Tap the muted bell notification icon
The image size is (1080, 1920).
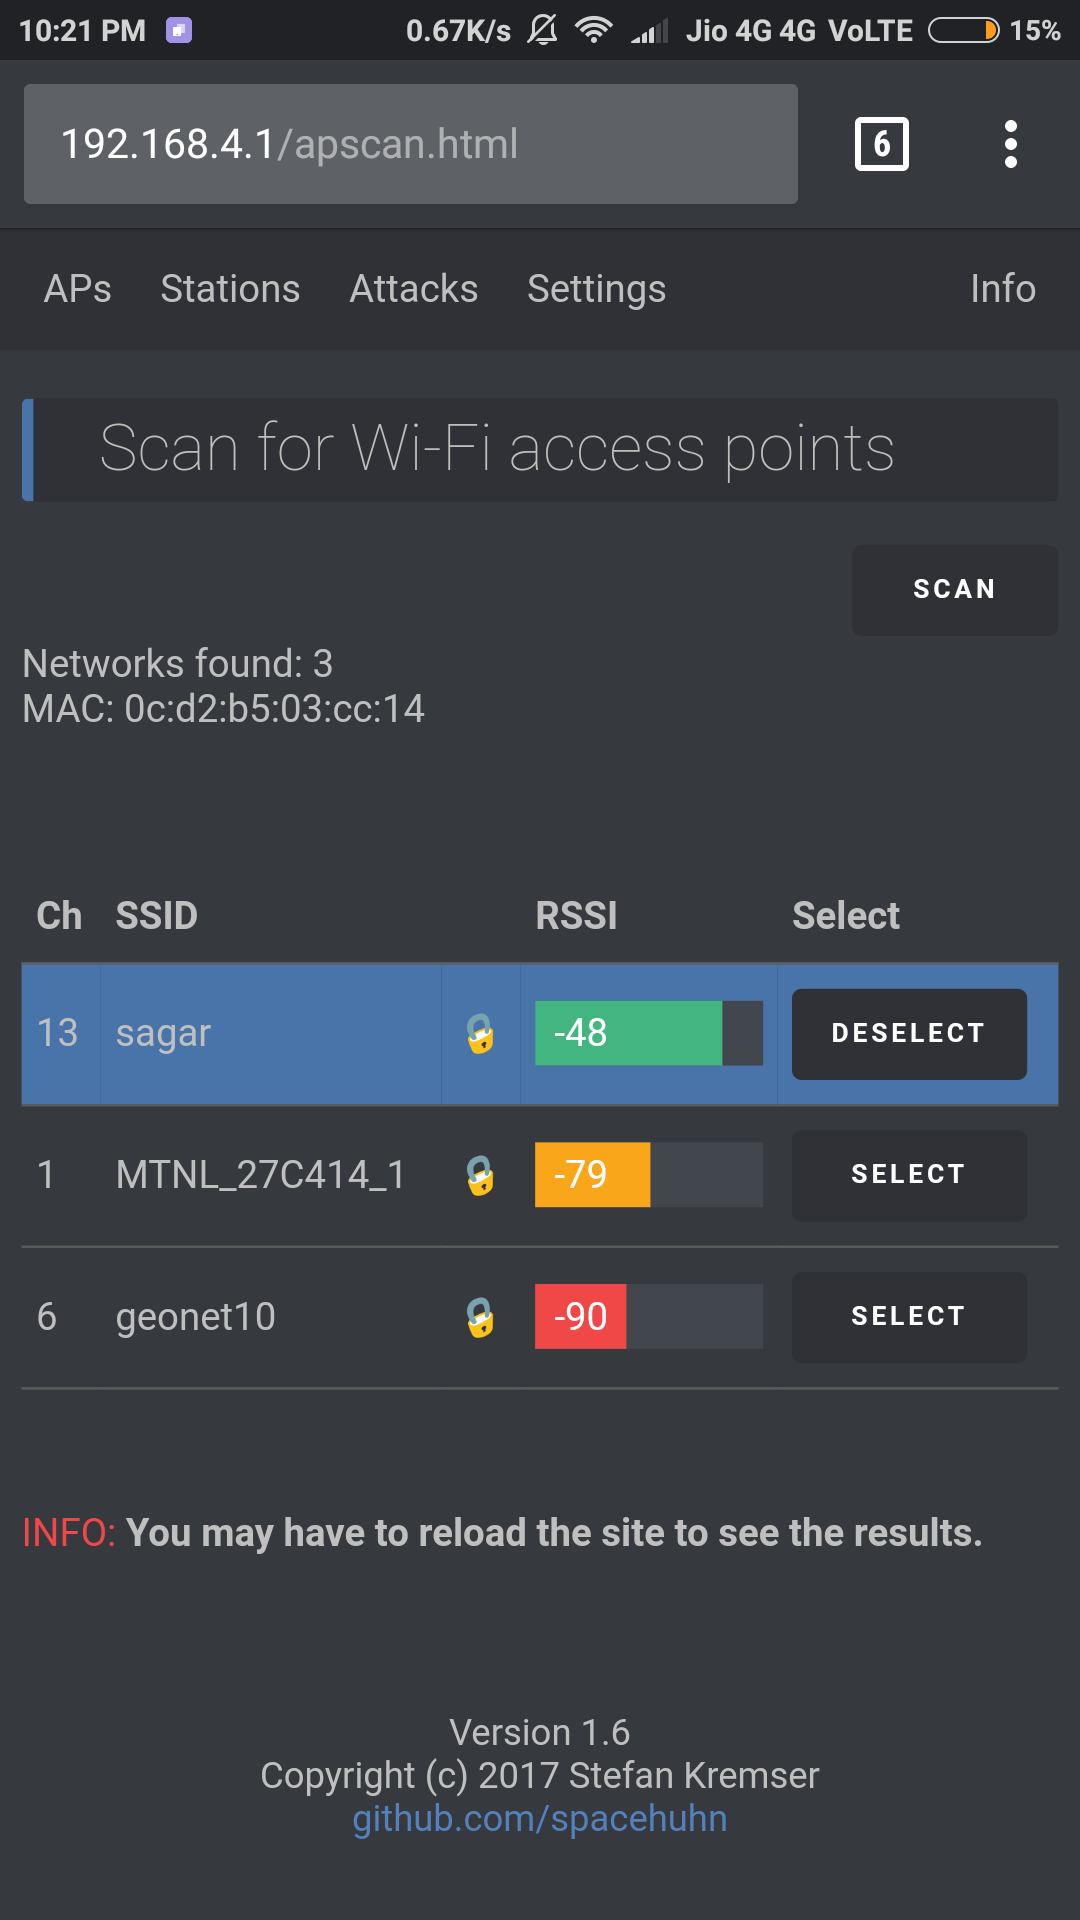(543, 30)
